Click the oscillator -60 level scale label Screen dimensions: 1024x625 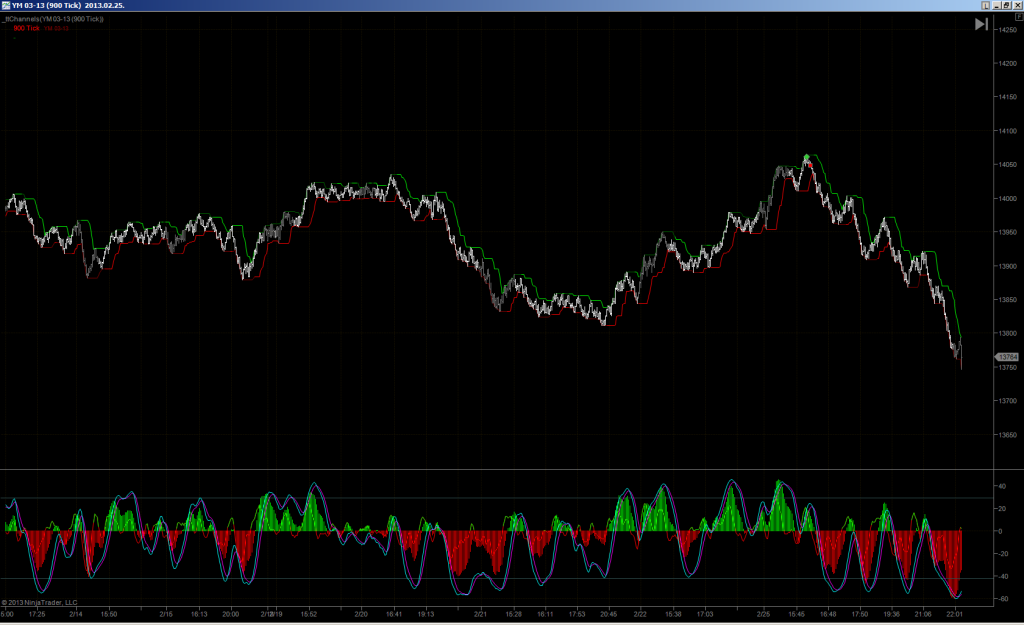pyautogui.click(x=1002, y=599)
